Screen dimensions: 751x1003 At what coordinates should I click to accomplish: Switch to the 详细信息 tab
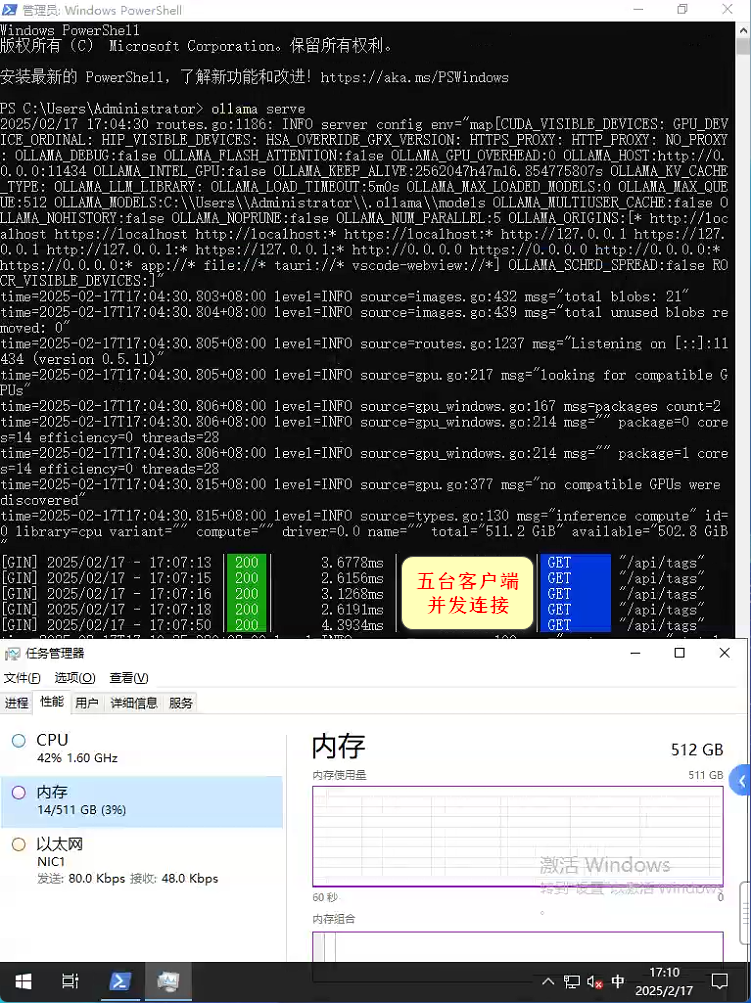tap(134, 703)
